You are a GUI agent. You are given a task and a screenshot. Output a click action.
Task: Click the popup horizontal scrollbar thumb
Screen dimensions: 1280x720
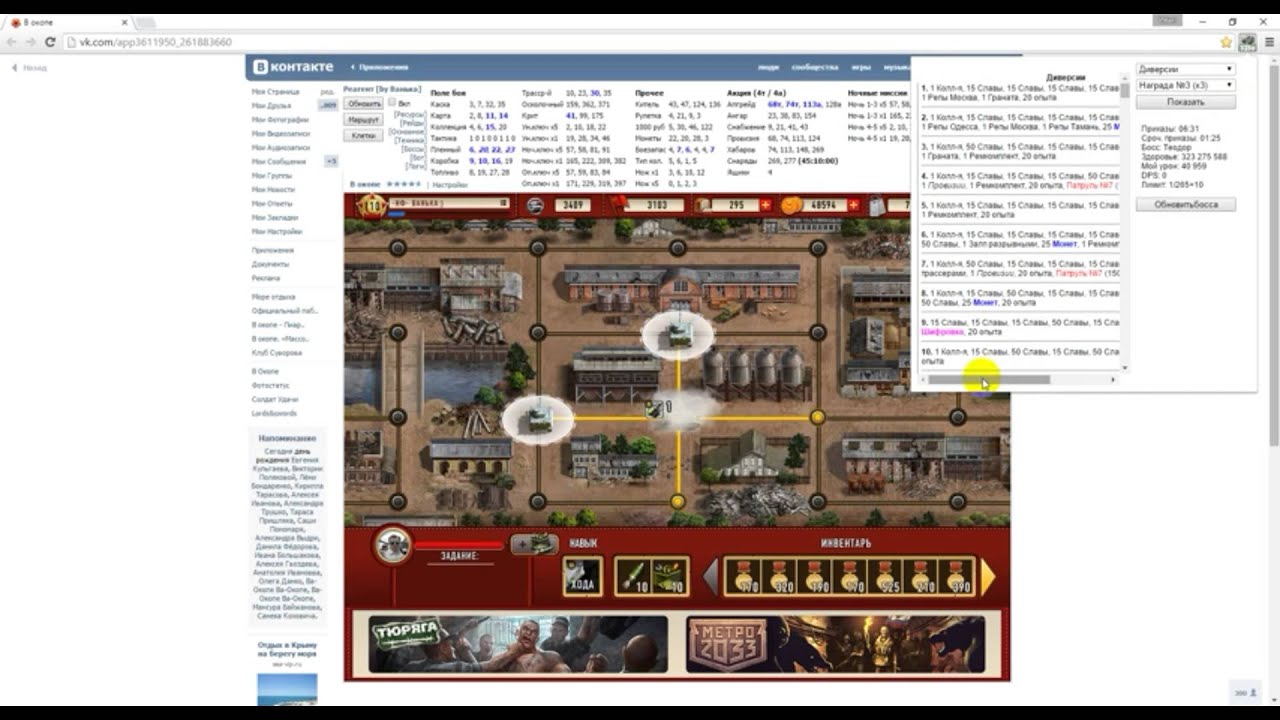989,380
